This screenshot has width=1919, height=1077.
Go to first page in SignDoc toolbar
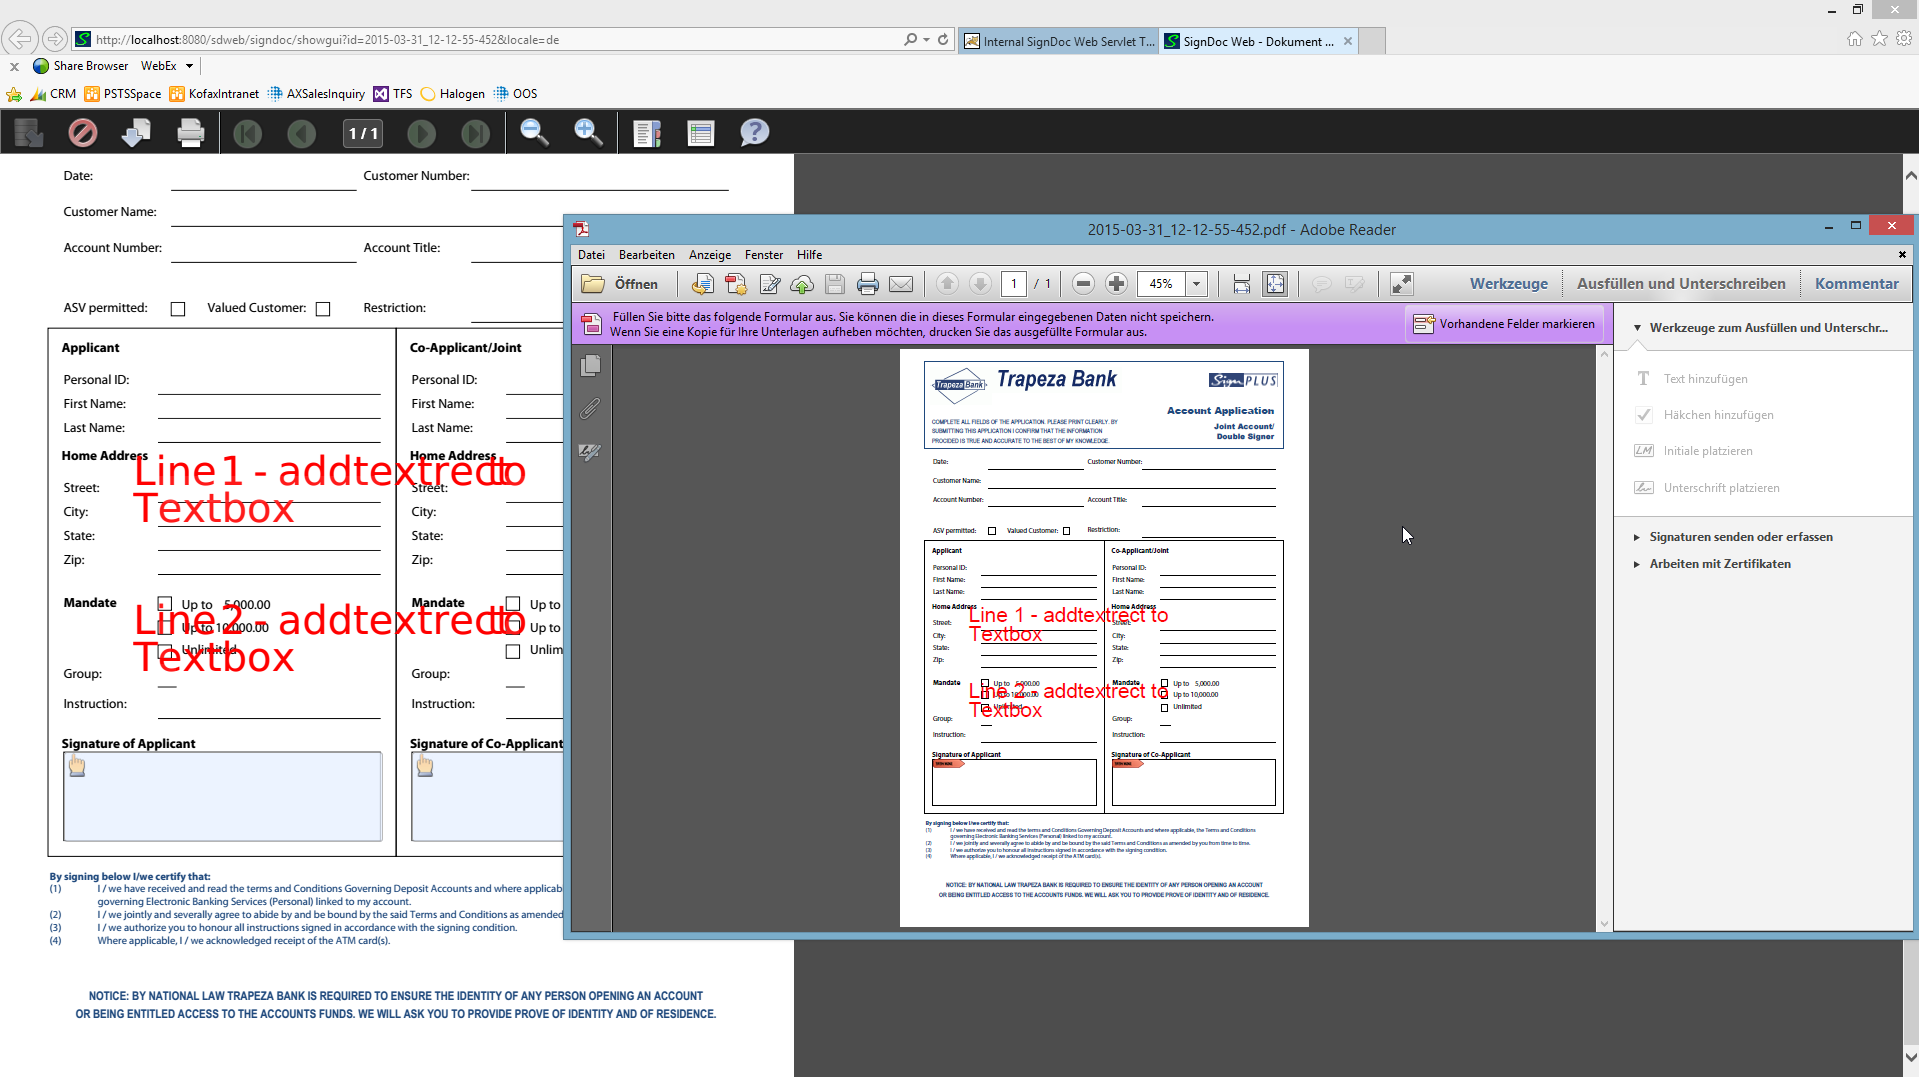(x=247, y=132)
